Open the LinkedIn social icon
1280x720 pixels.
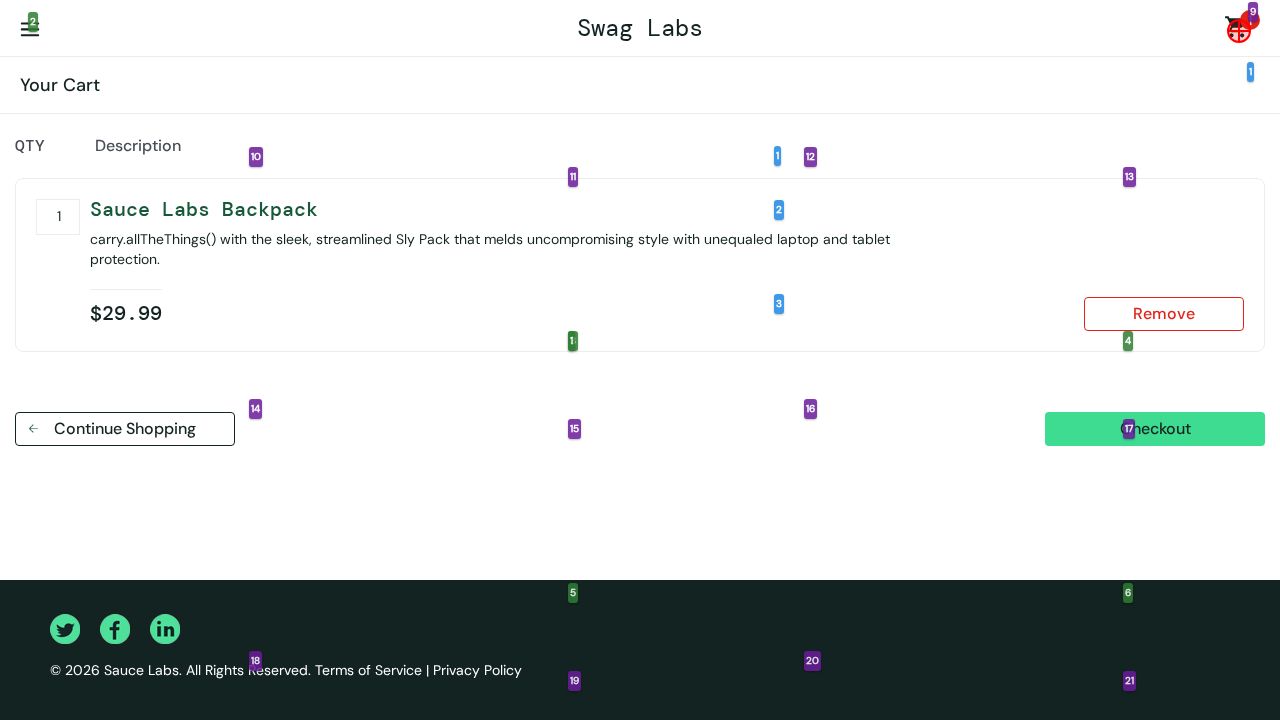tap(165, 629)
